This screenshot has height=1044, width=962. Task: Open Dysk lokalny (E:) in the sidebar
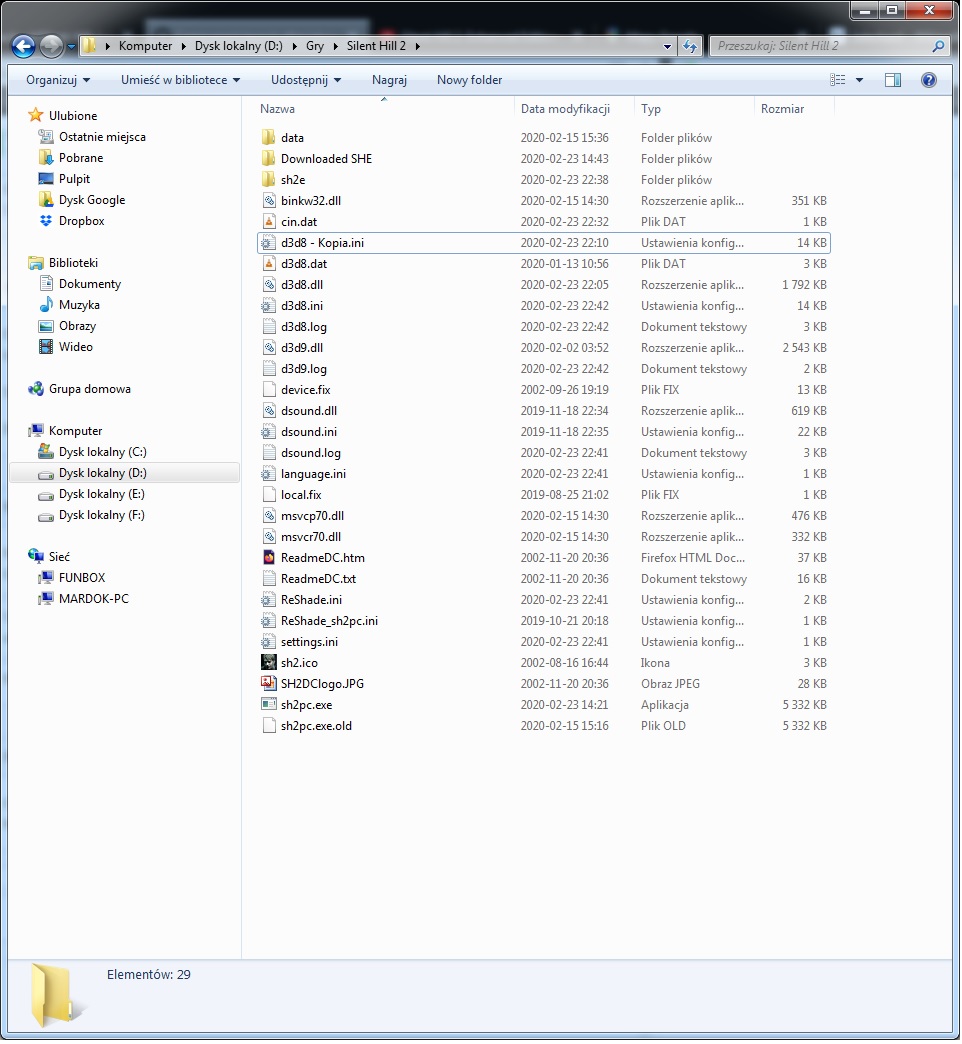tap(101, 493)
